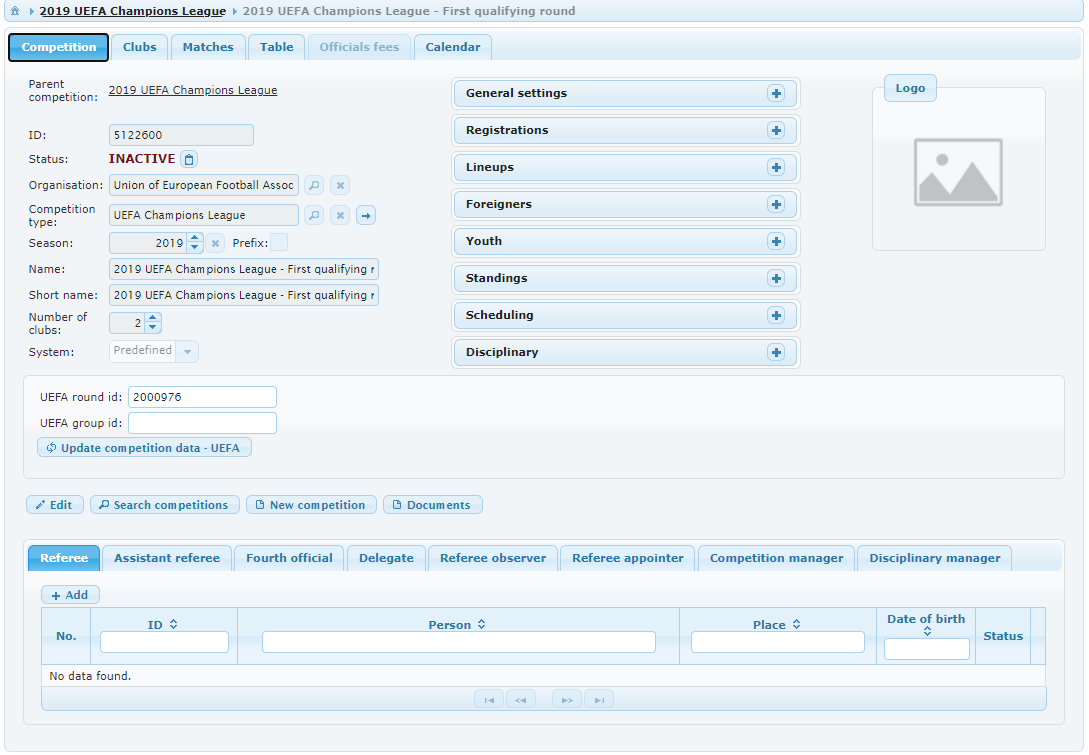The height and width of the screenshot is (755, 1089).
Task: Click the search icon beside the Organisation field
Action: point(314,185)
